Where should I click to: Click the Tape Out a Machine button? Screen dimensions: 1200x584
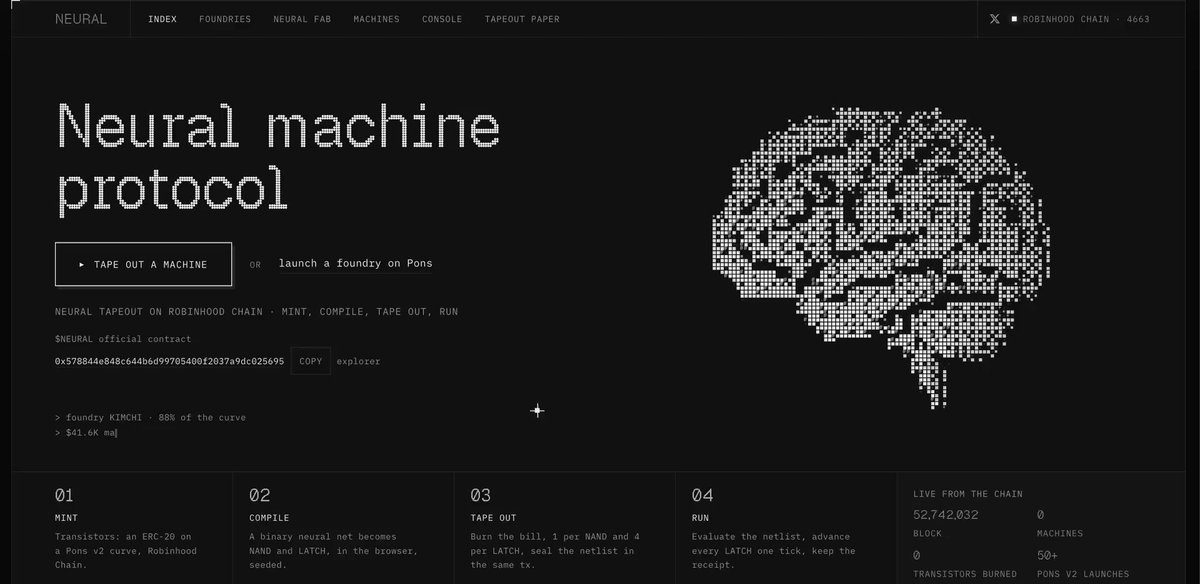pyautogui.click(x=143, y=264)
